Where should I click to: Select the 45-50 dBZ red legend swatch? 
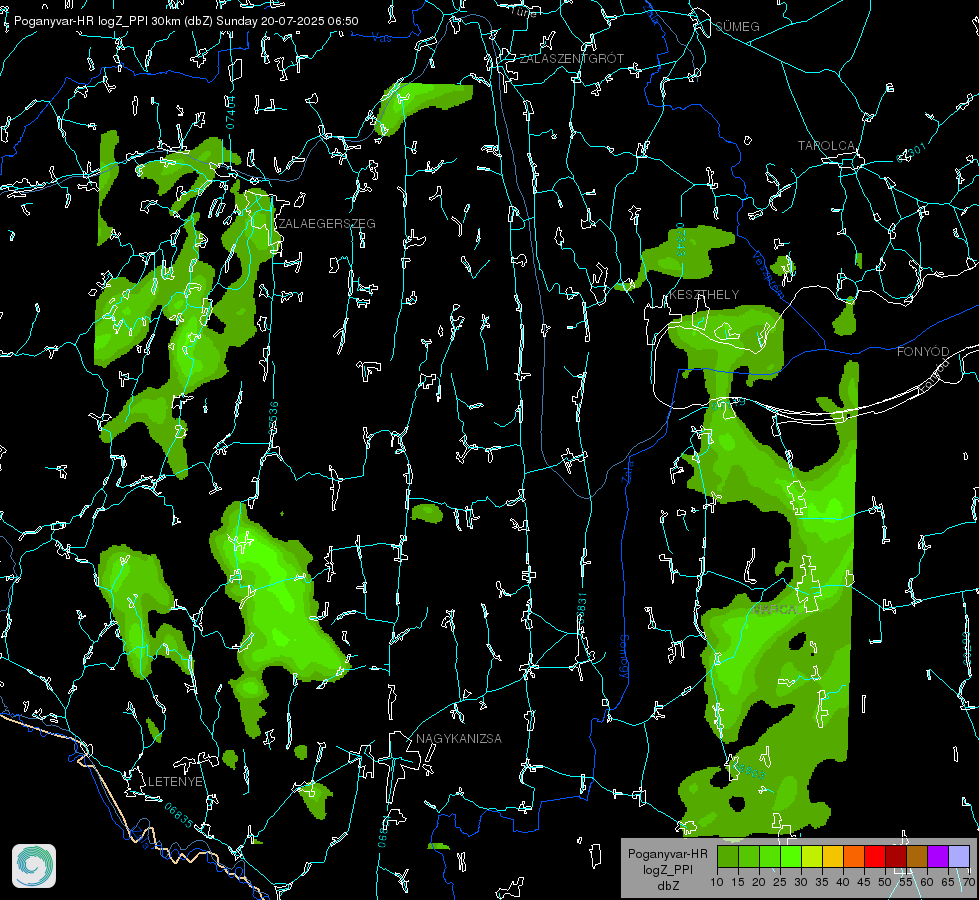[875, 856]
